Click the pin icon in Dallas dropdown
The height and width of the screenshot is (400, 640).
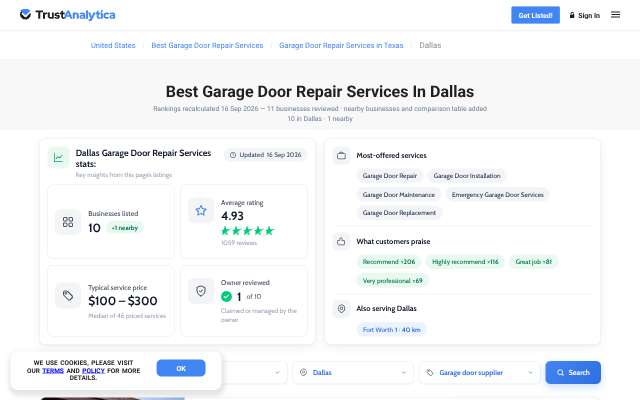click(303, 372)
